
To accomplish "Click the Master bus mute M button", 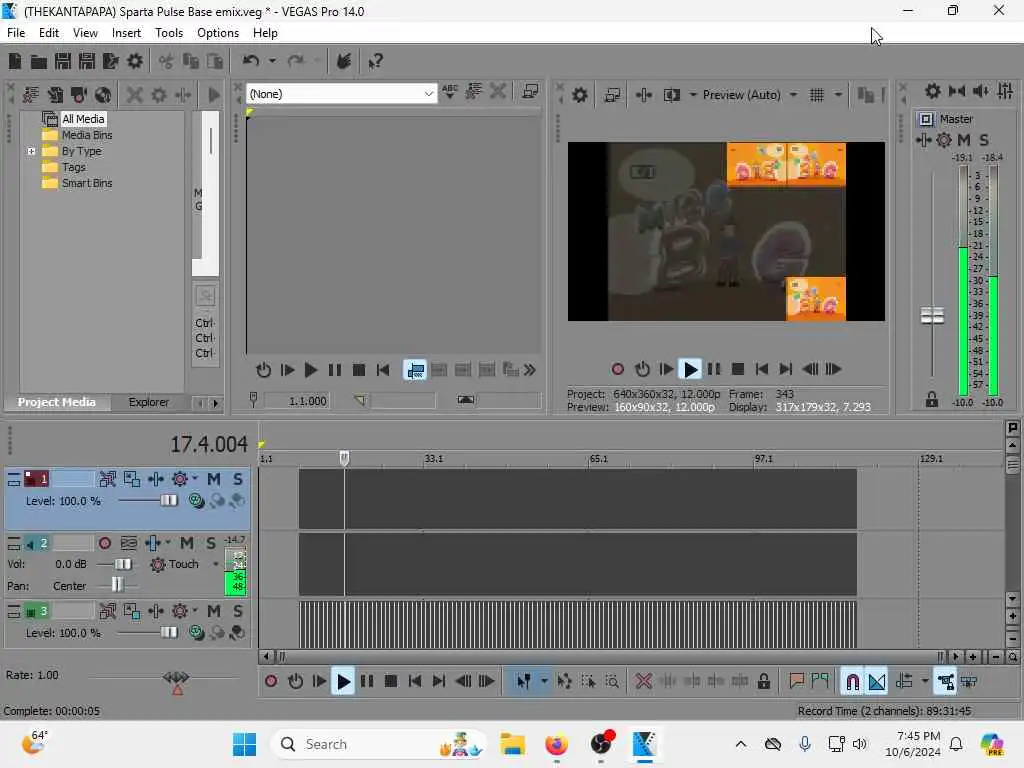I will [x=964, y=140].
